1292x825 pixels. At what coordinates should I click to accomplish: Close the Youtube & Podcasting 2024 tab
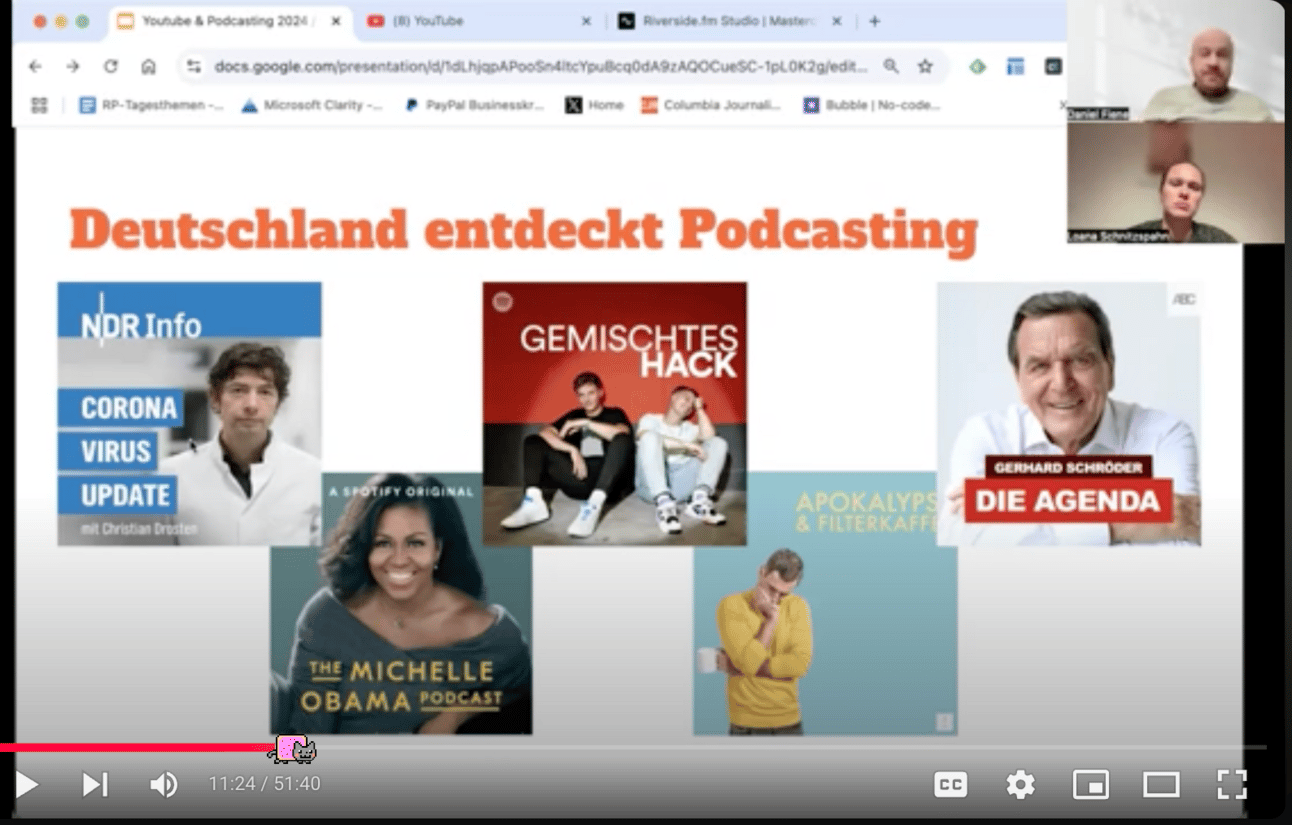click(336, 21)
